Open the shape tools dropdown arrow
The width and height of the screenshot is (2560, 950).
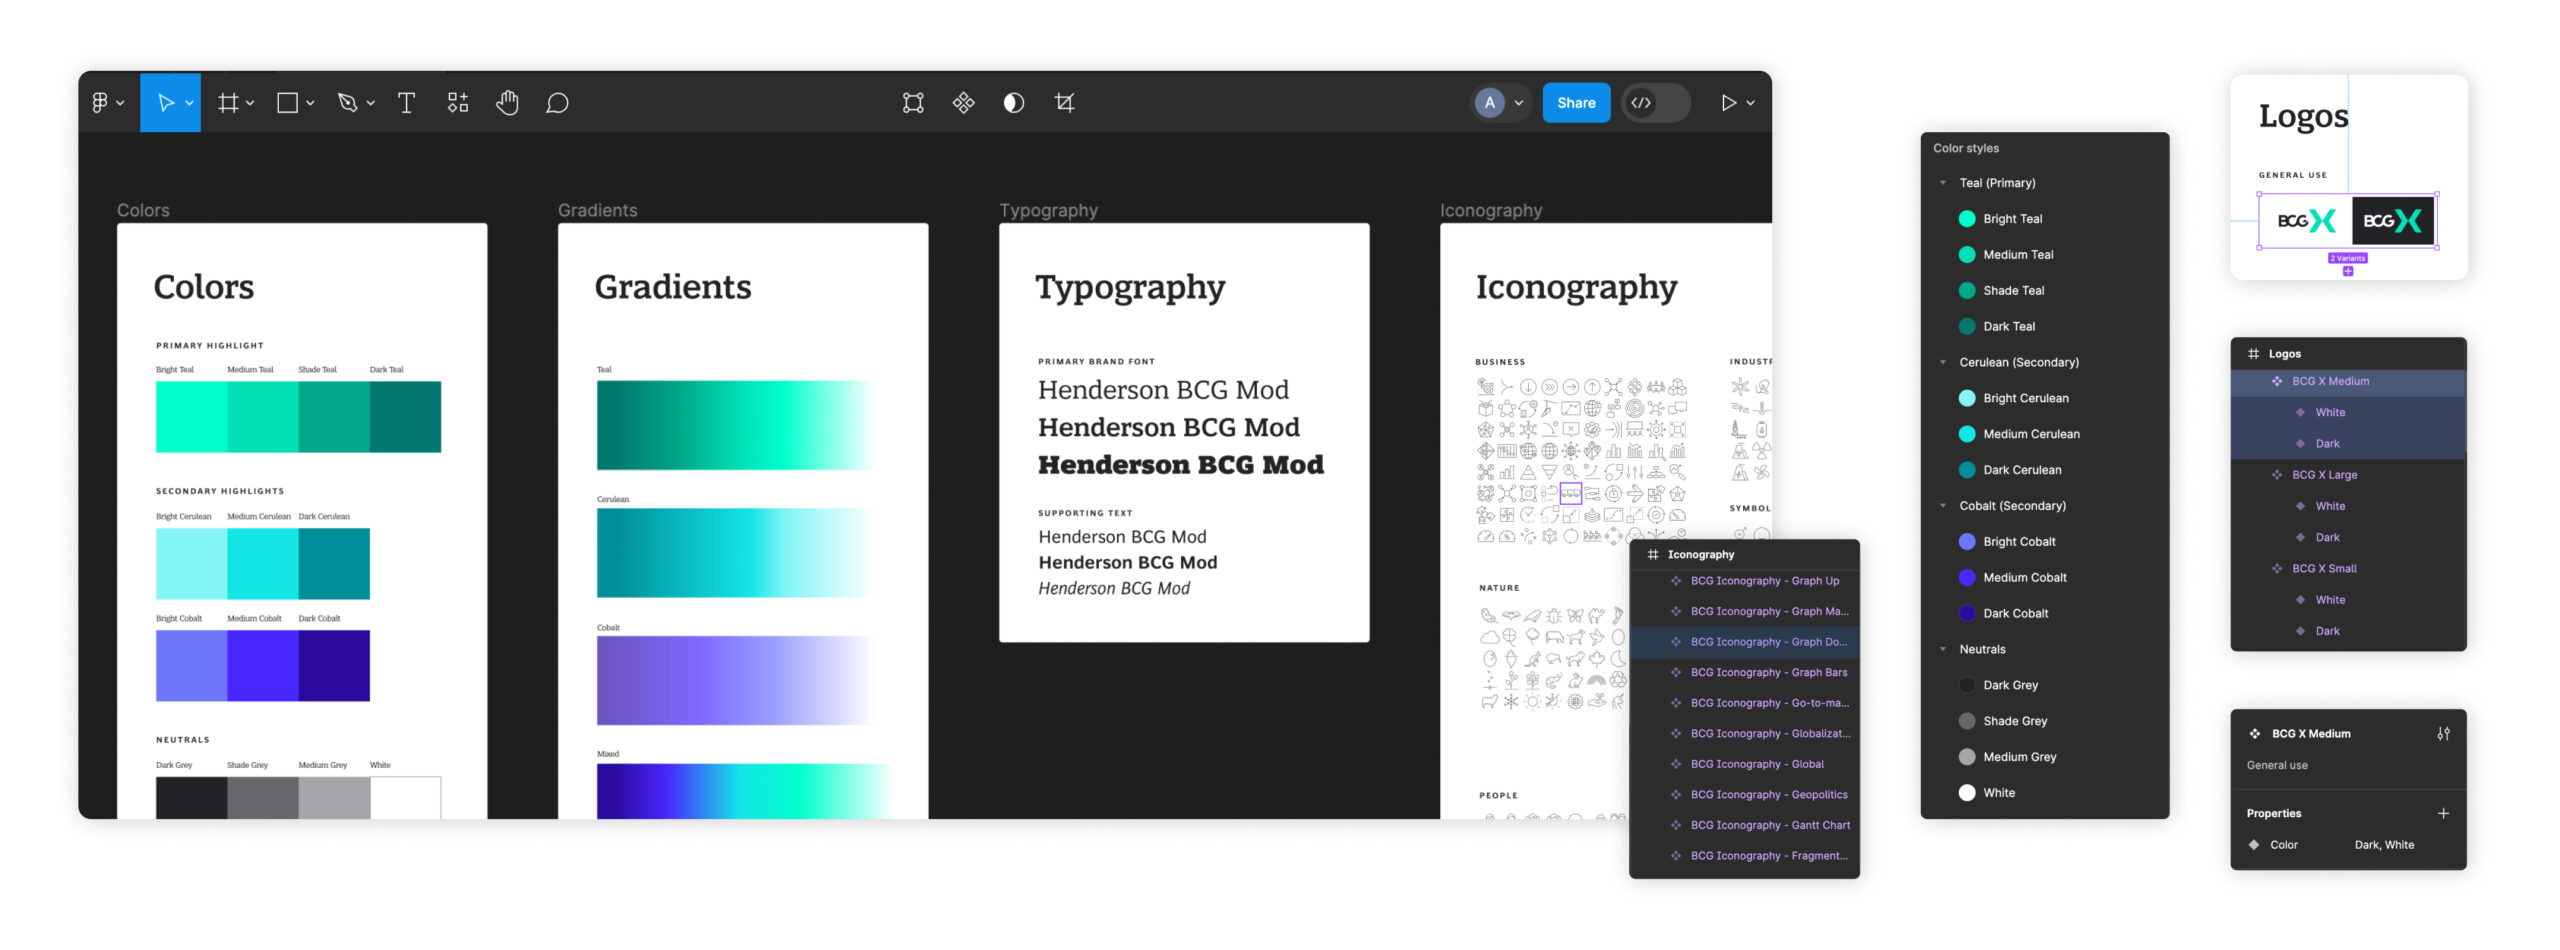point(310,103)
